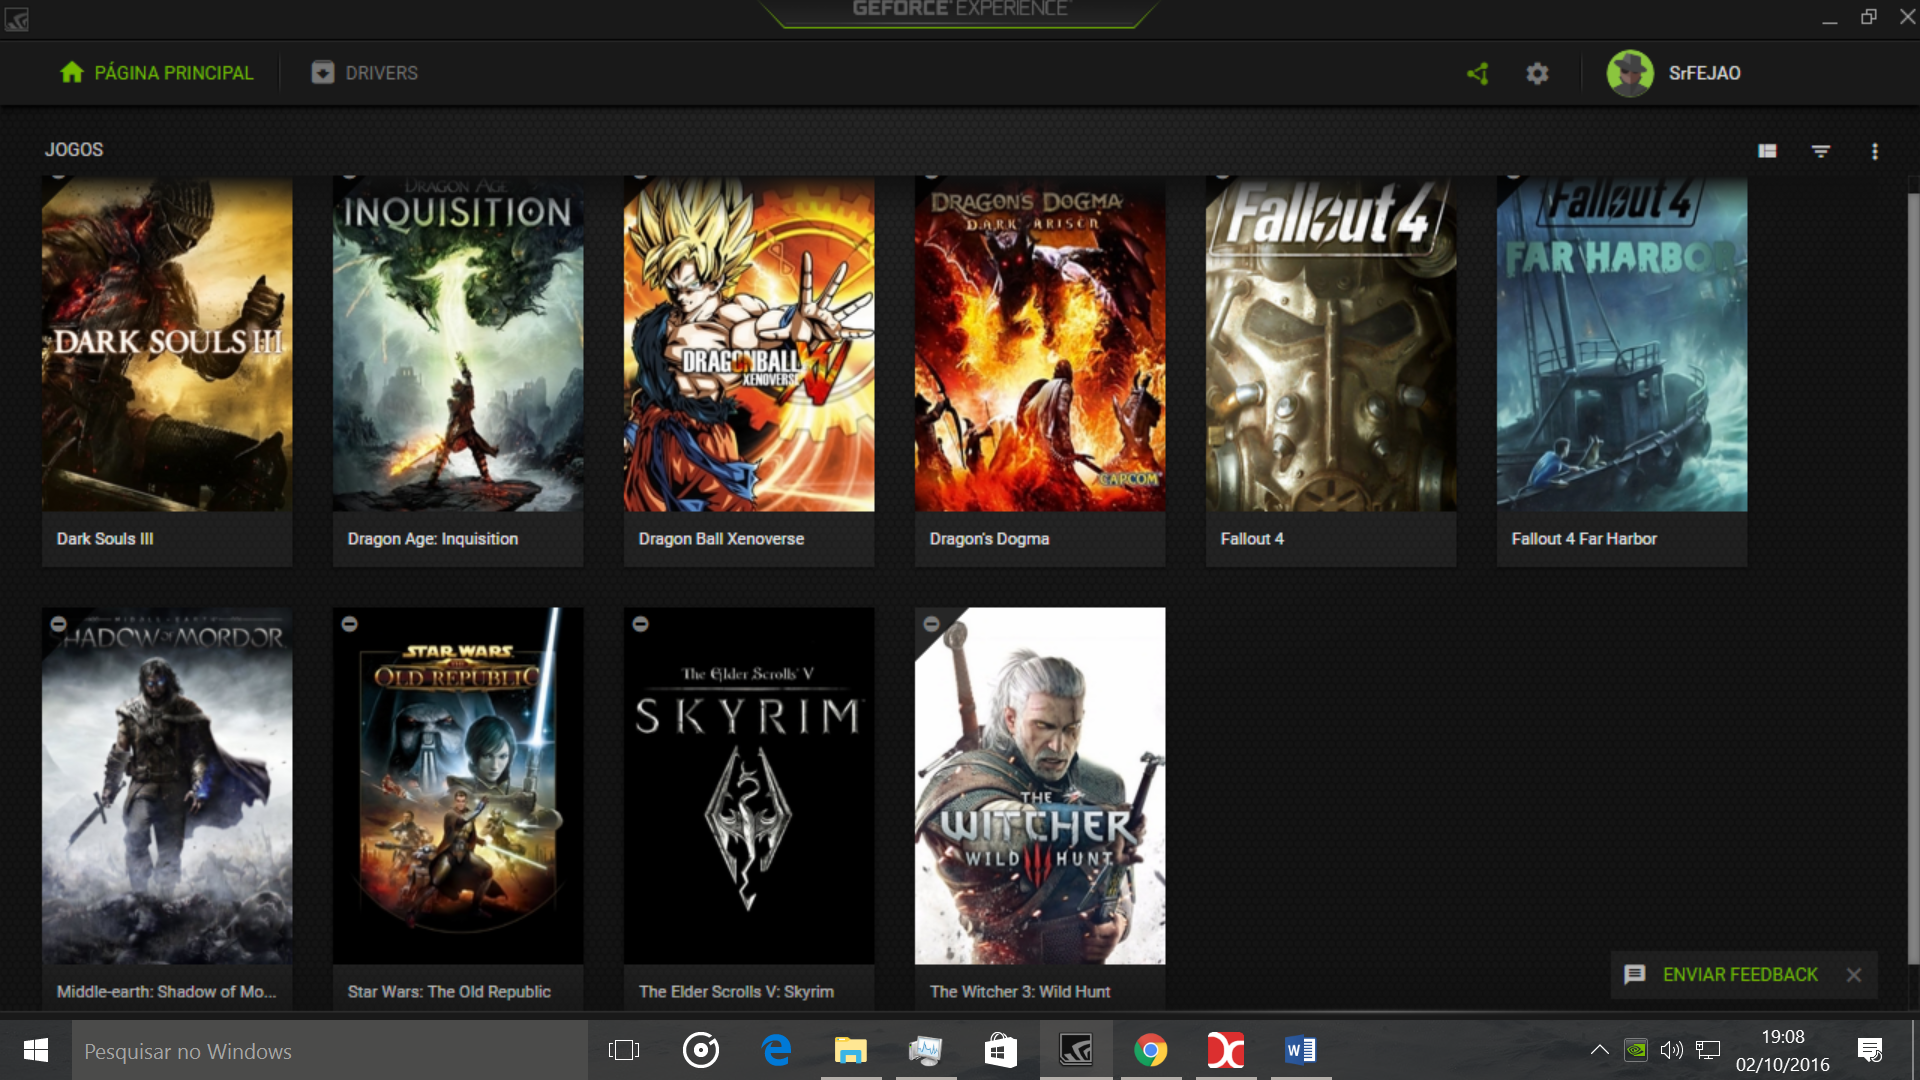Switch games grid view layout icon

1767,151
